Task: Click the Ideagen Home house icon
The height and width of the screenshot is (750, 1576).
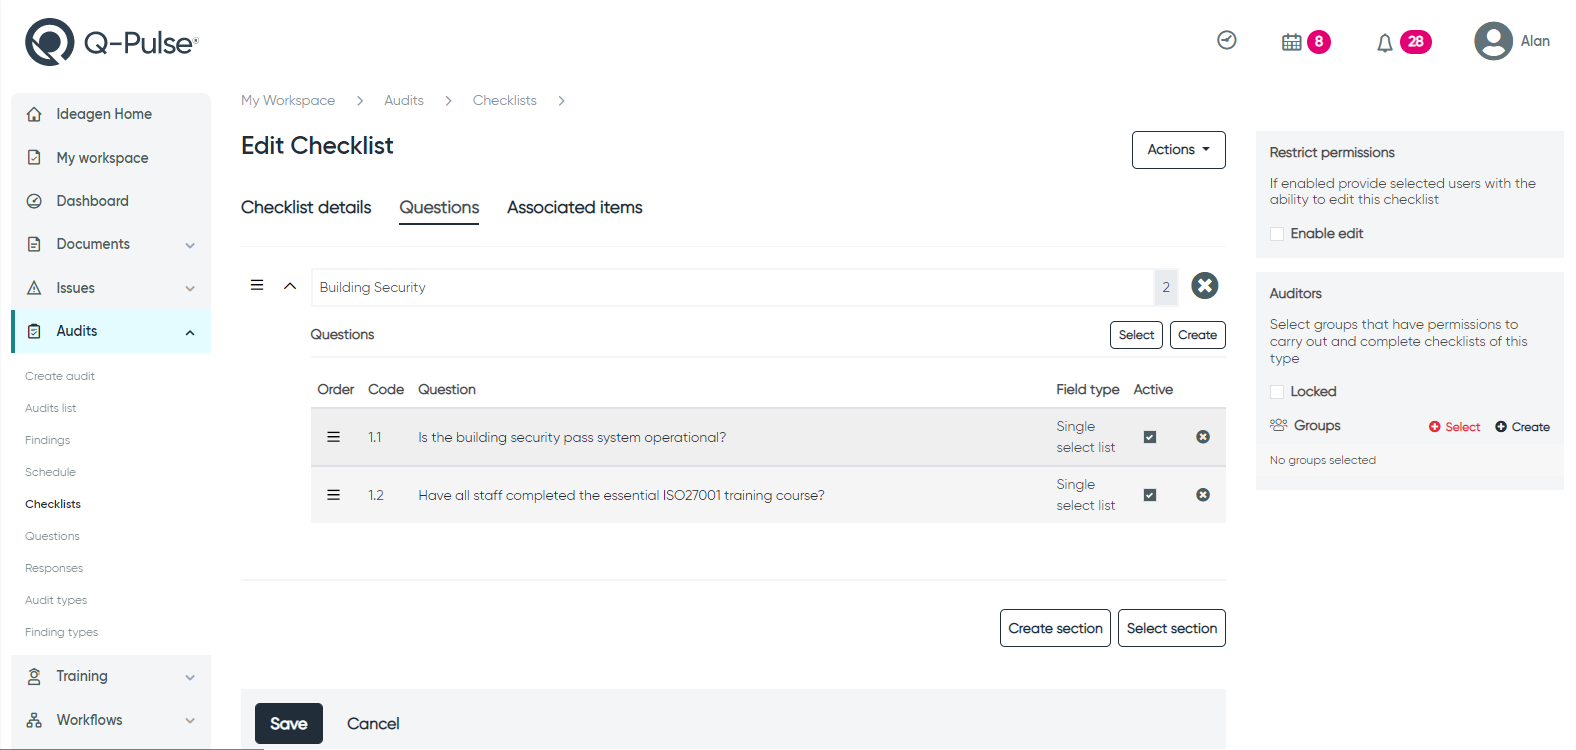Action: [34, 114]
